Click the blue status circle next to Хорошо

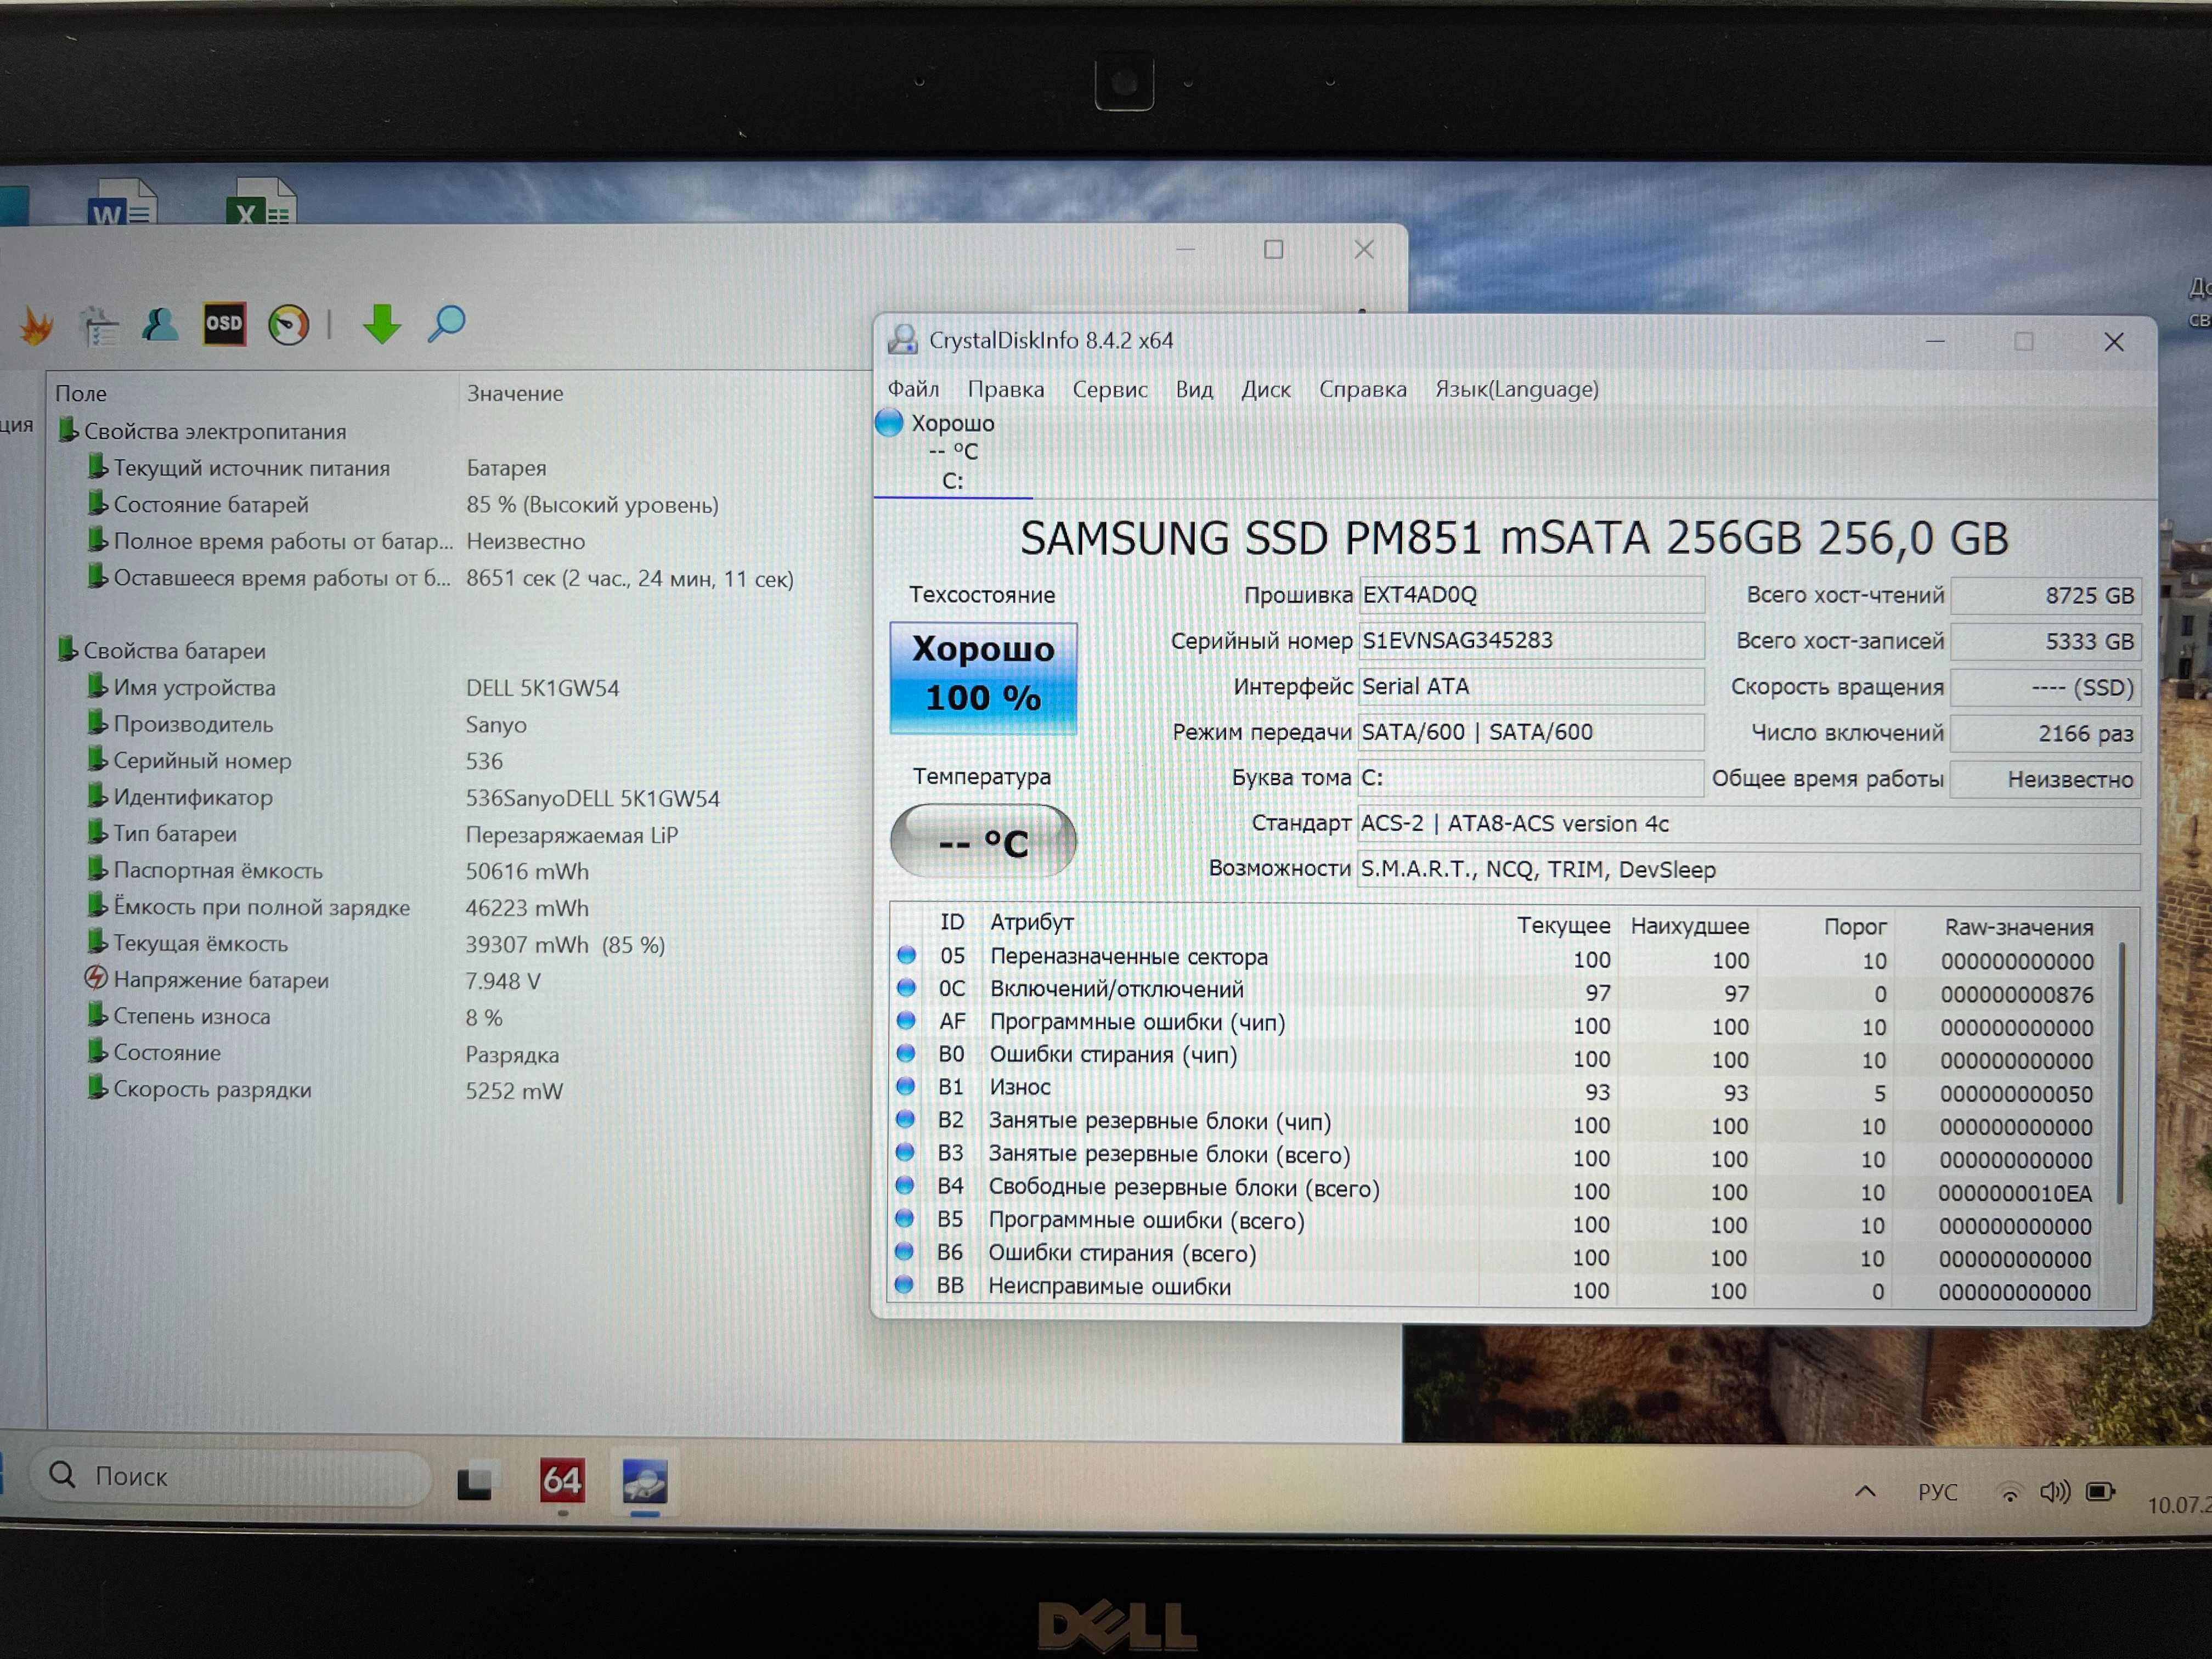point(889,423)
